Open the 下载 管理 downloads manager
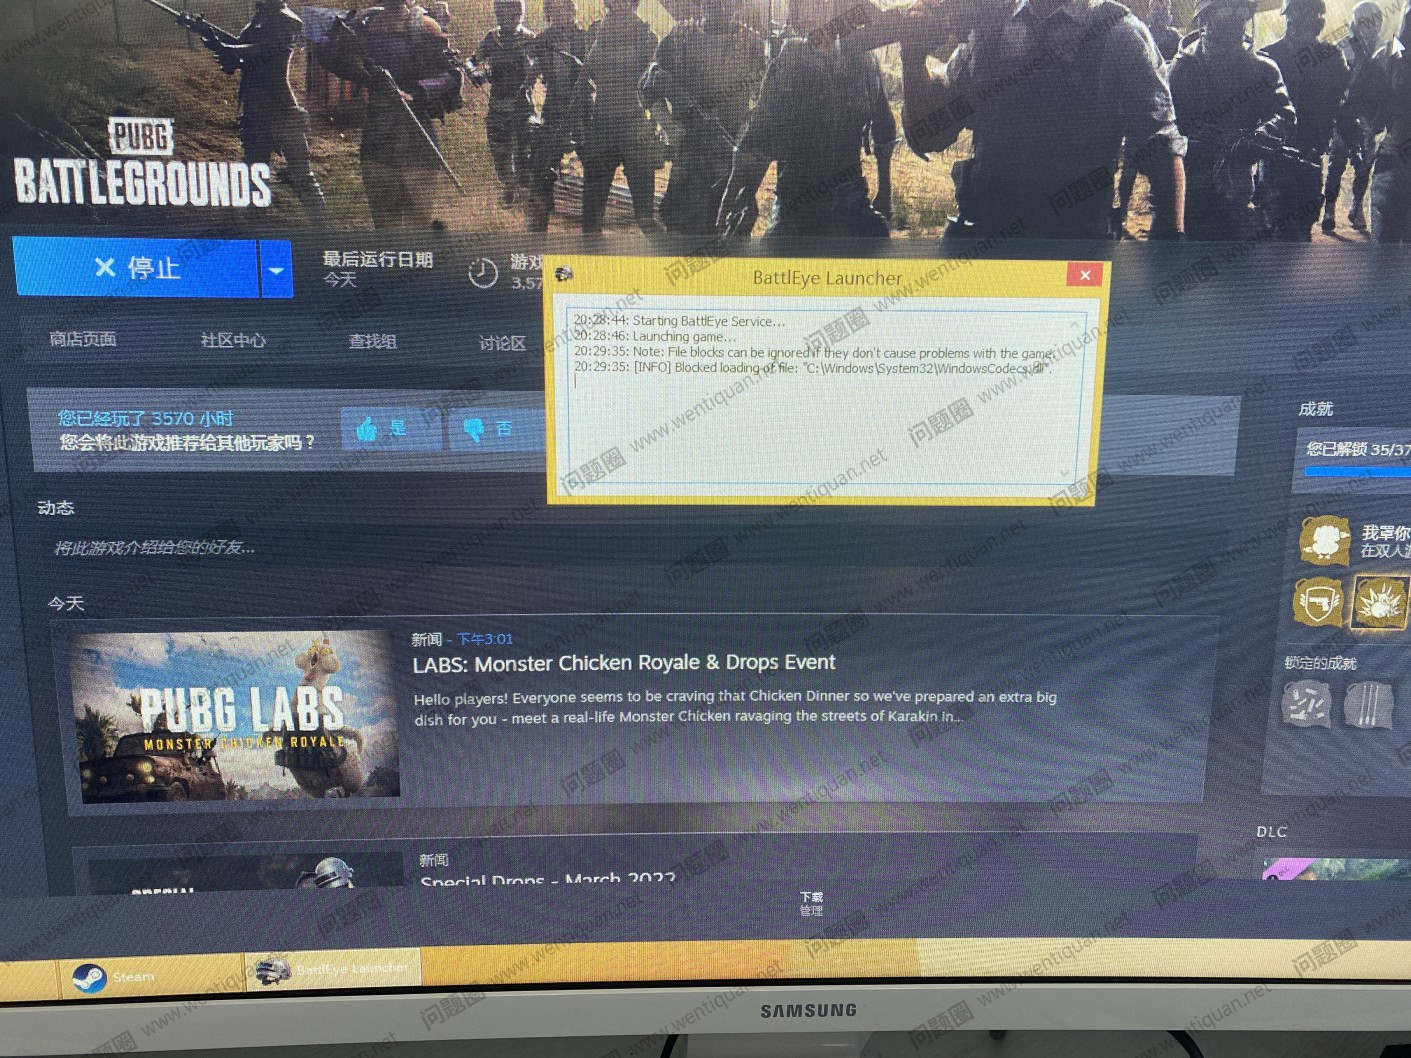 click(811, 904)
